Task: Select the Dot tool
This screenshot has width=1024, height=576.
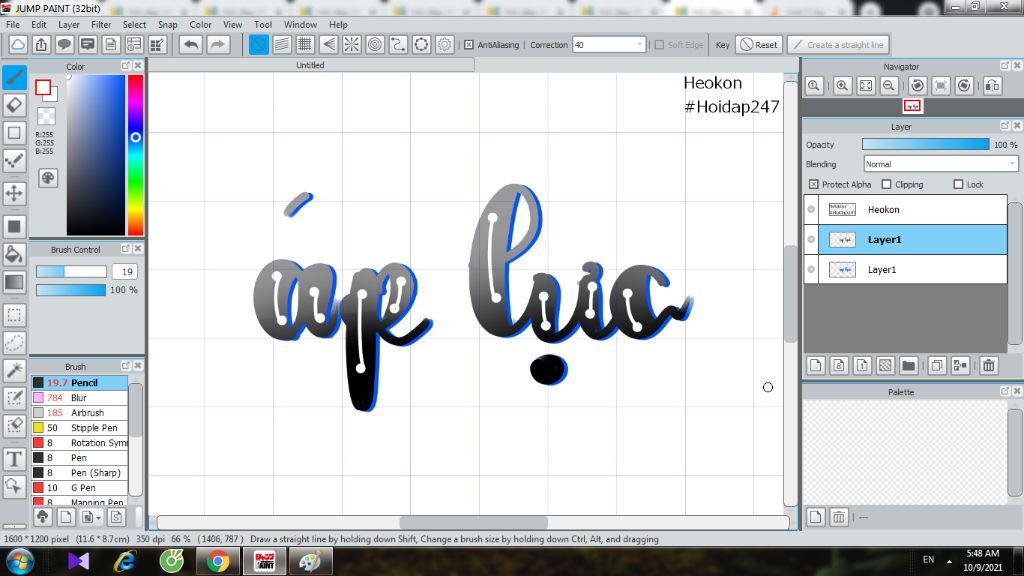Action: click(x=14, y=161)
